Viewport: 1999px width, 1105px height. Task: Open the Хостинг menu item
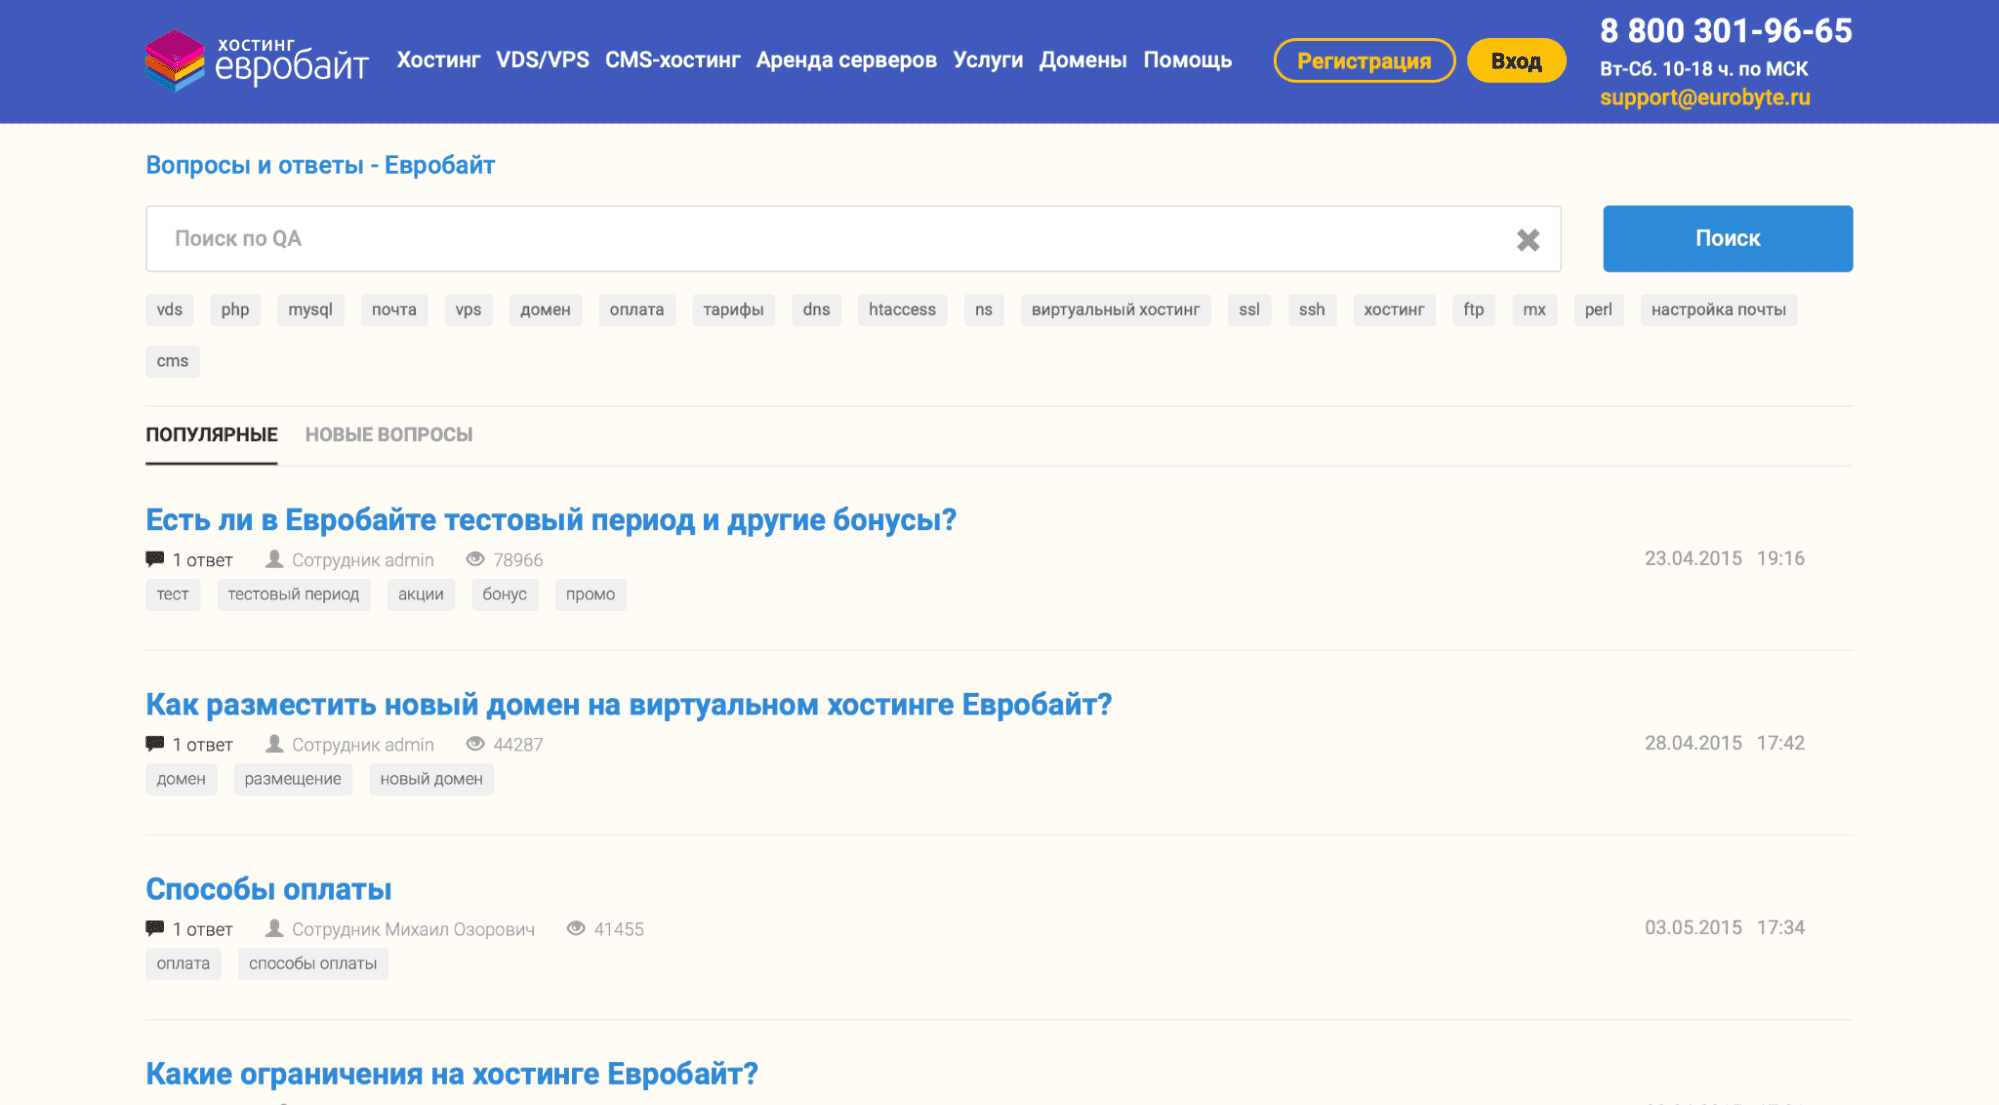pyautogui.click(x=438, y=60)
